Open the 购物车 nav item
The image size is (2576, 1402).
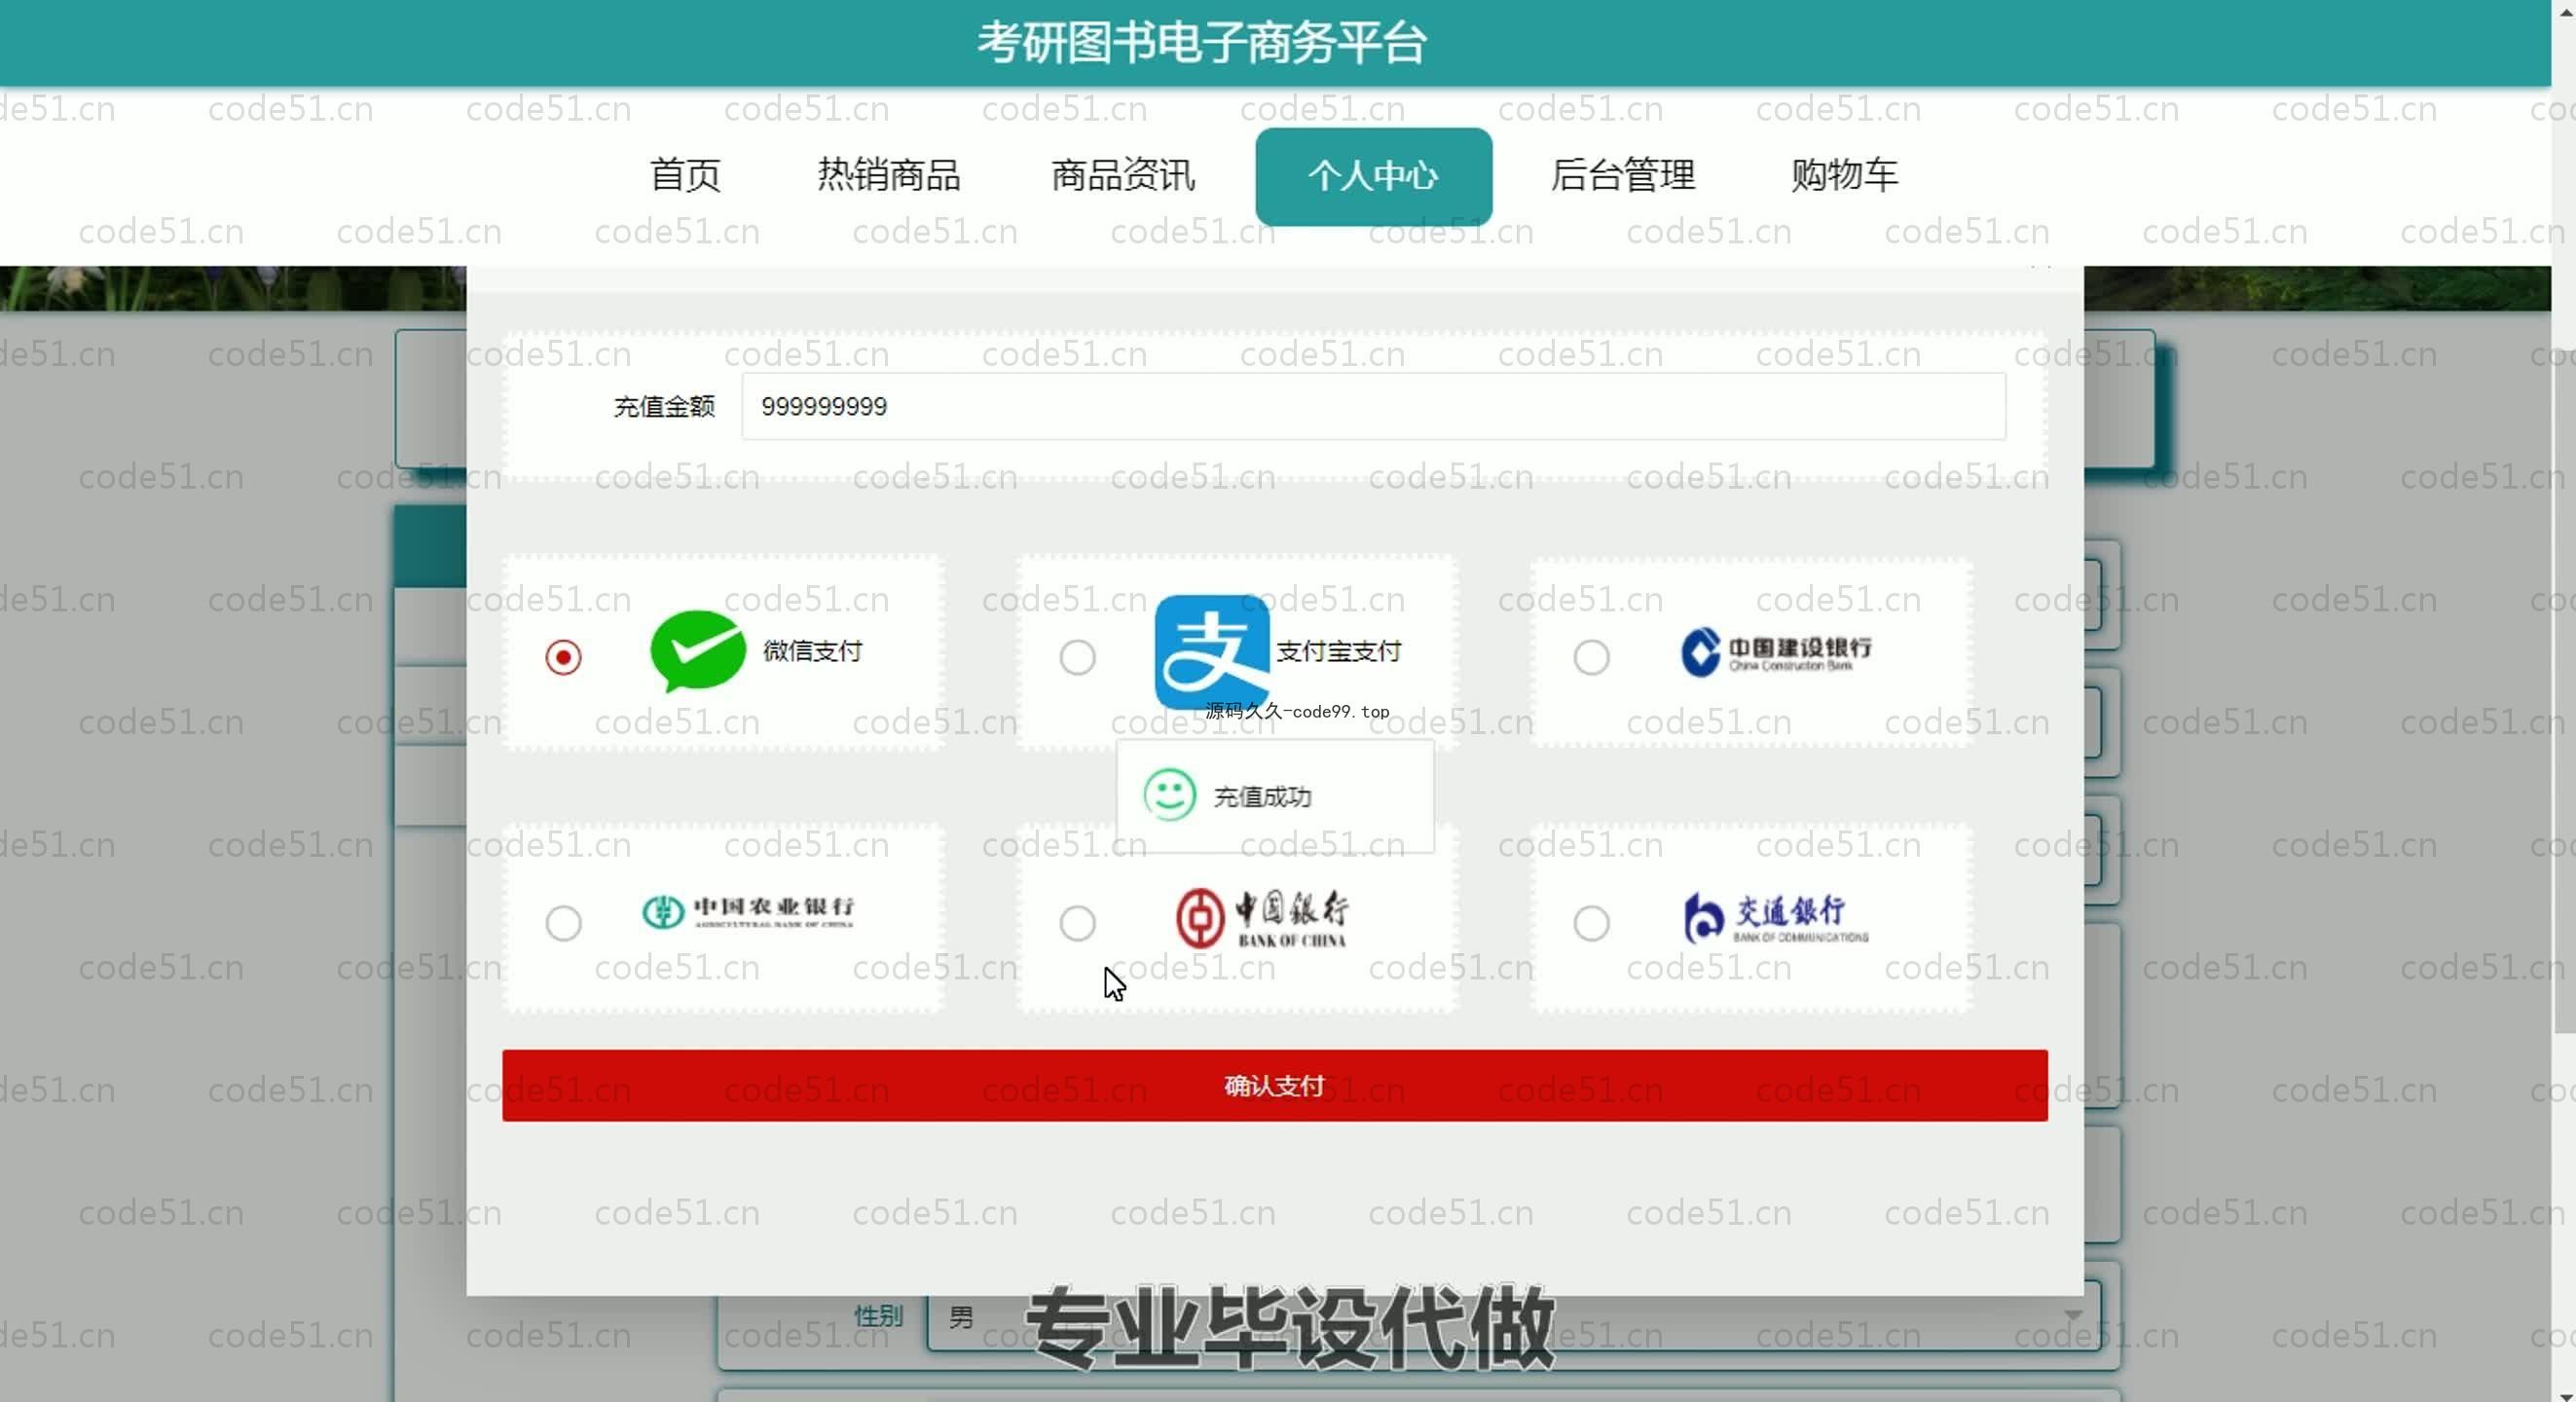[x=1844, y=175]
